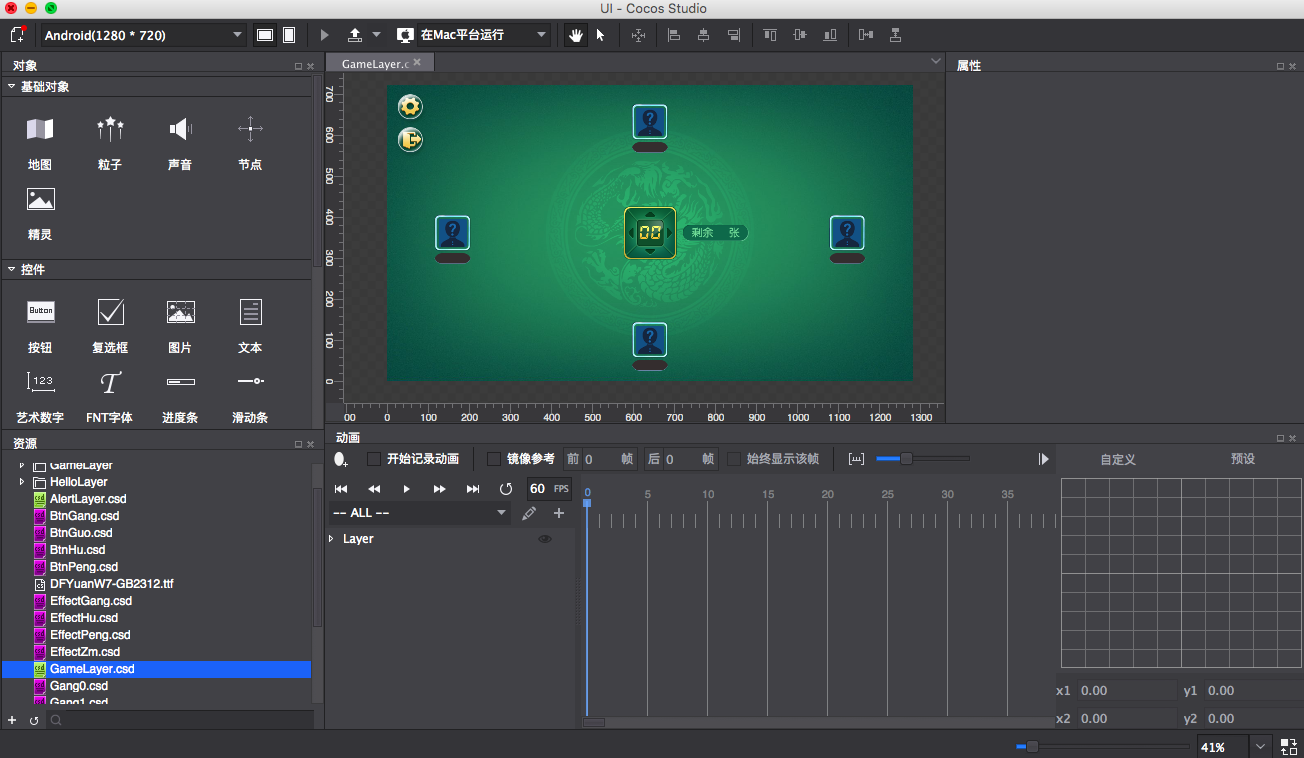Toggle the 镜像参考 checkbox

click(494, 459)
